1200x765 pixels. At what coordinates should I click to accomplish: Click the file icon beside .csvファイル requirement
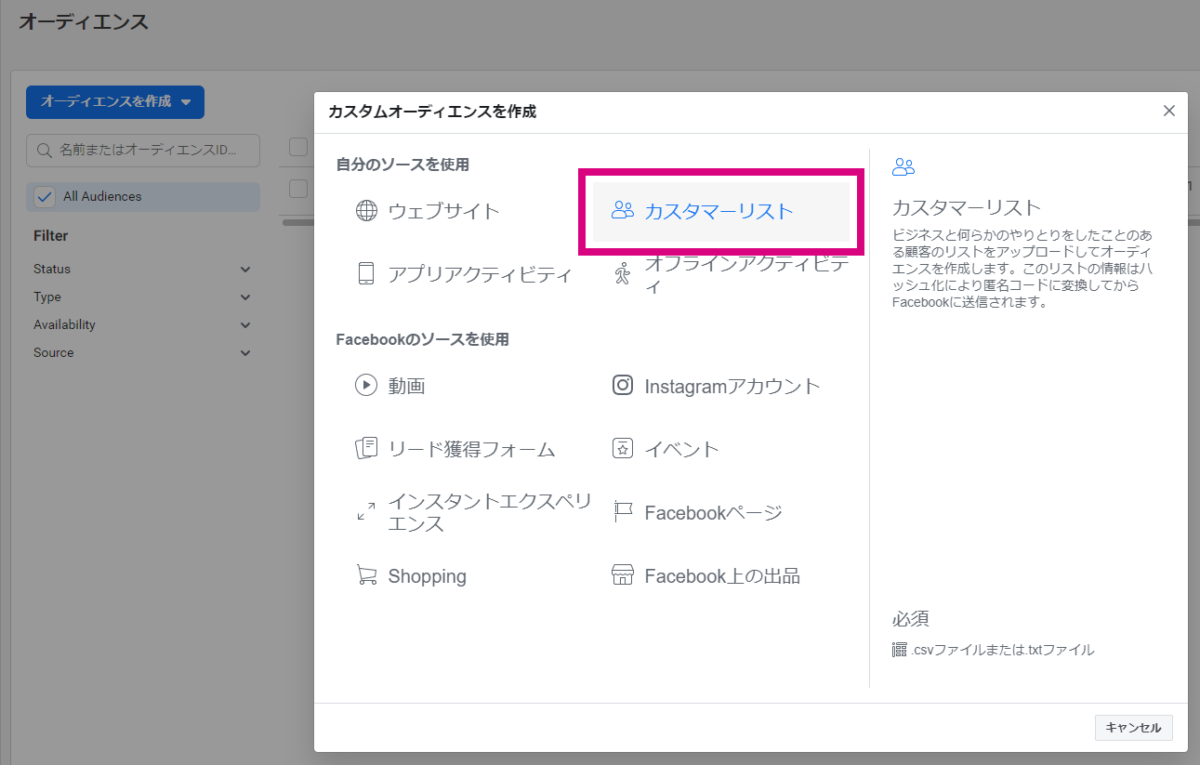[x=899, y=650]
